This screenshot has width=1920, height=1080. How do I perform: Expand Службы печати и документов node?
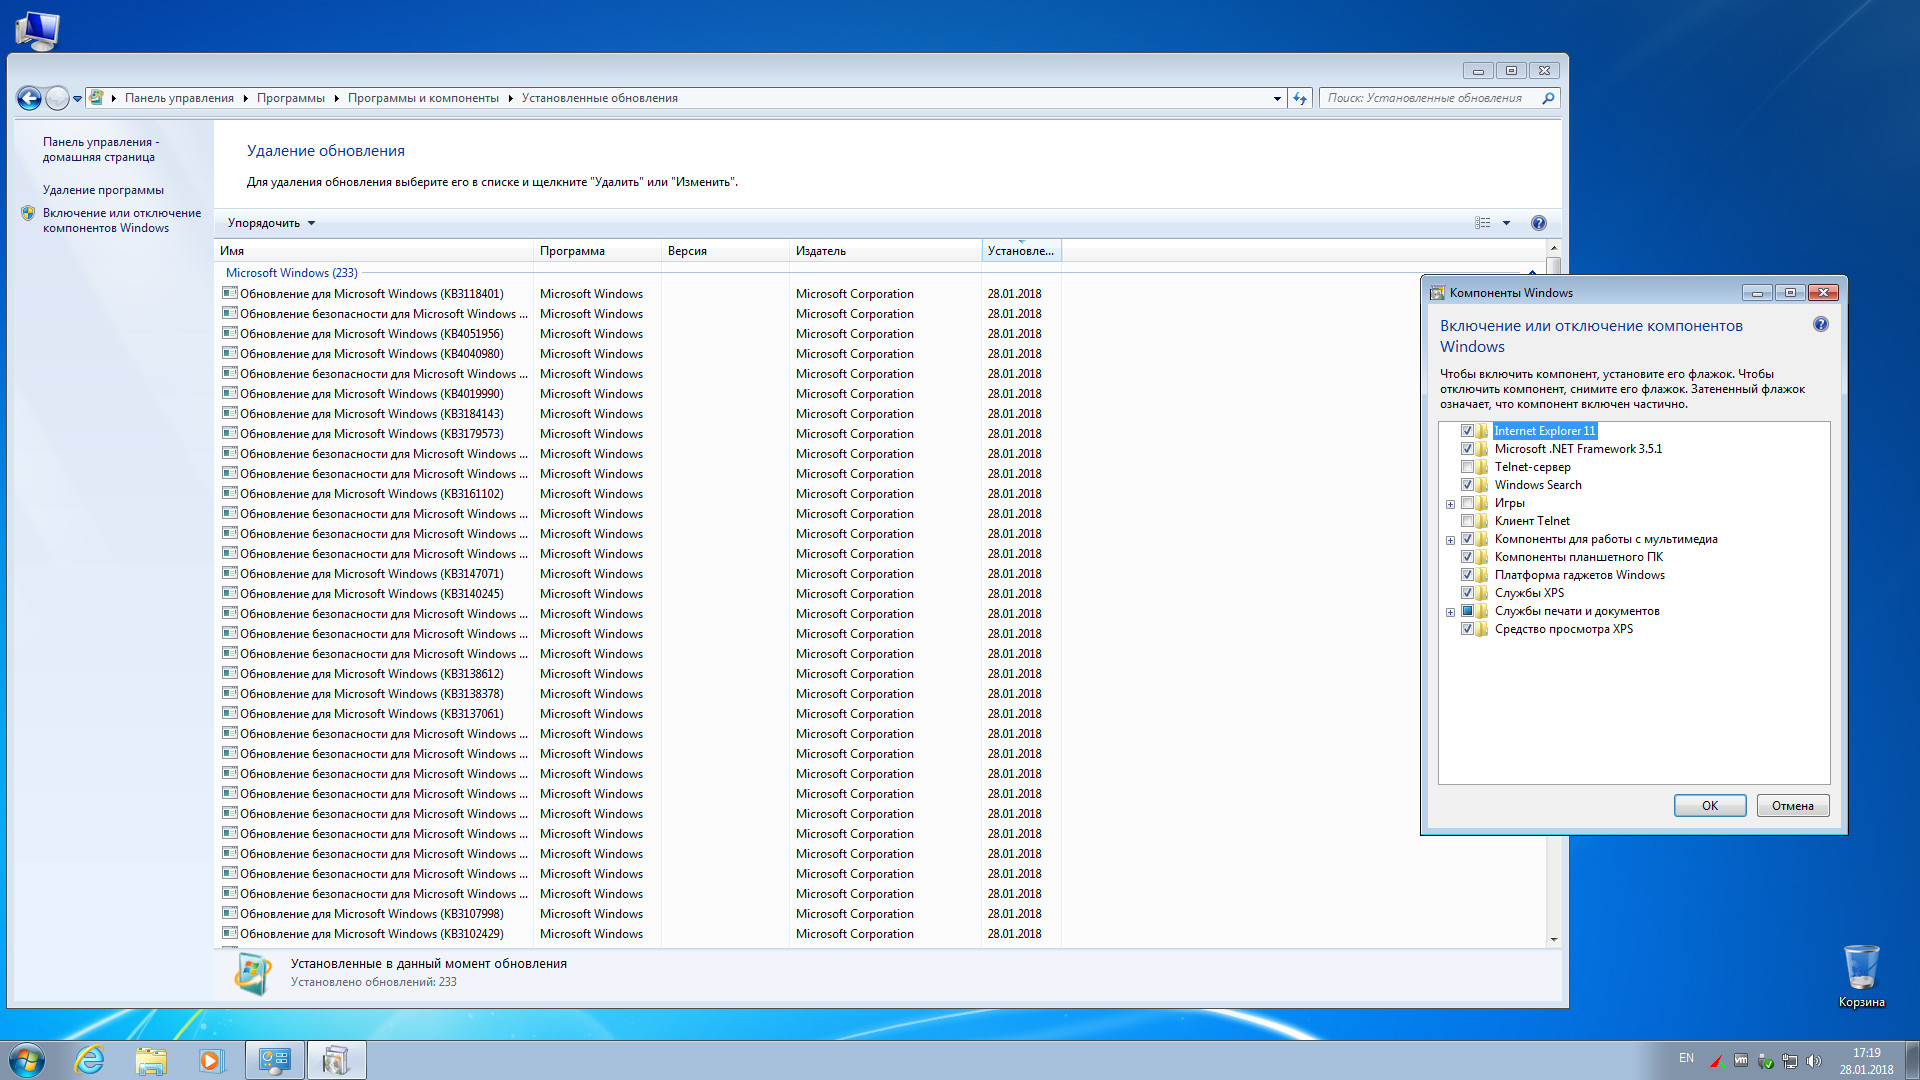pyautogui.click(x=1450, y=612)
